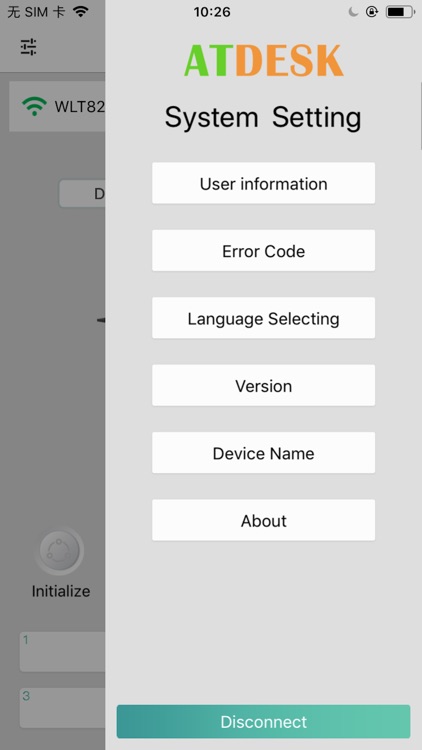422x750 pixels.
Task: Tap the System Setting title
Action: pyautogui.click(x=263, y=117)
